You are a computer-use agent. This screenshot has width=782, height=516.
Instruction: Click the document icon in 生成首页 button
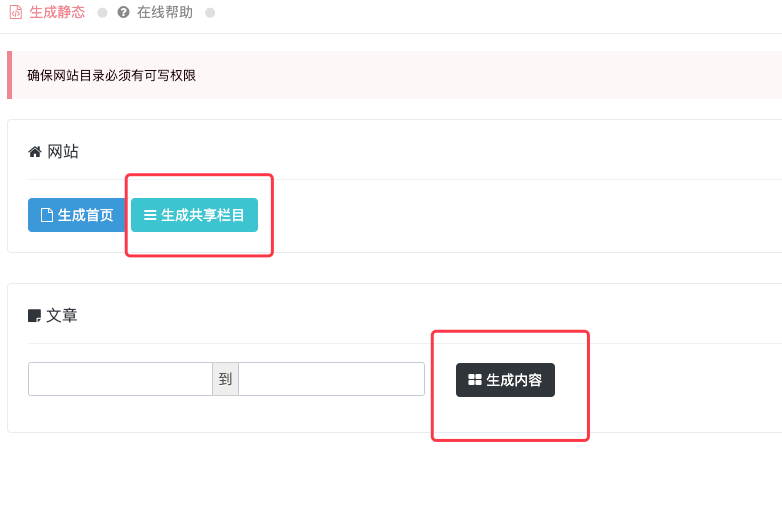[x=46, y=215]
